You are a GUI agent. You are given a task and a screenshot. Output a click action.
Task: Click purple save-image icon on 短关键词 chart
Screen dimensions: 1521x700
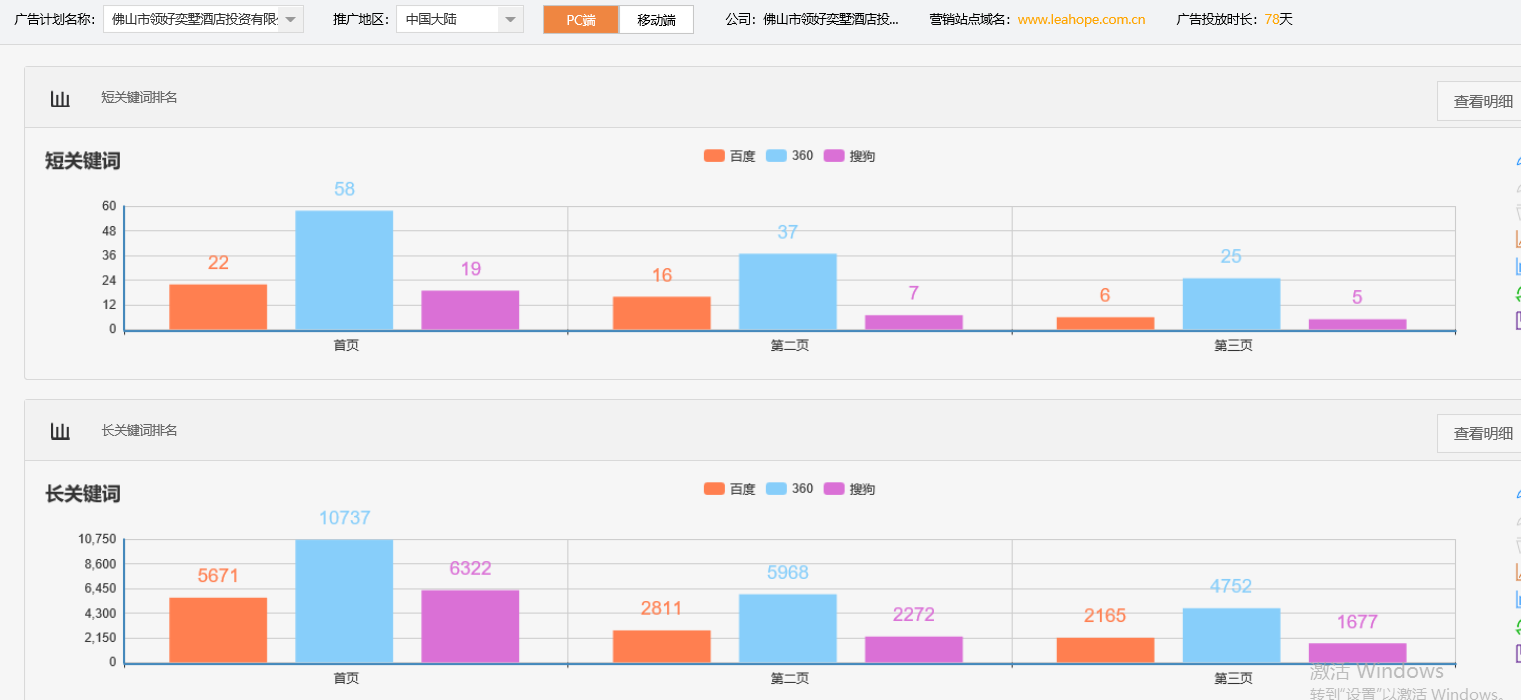click(x=1517, y=320)
